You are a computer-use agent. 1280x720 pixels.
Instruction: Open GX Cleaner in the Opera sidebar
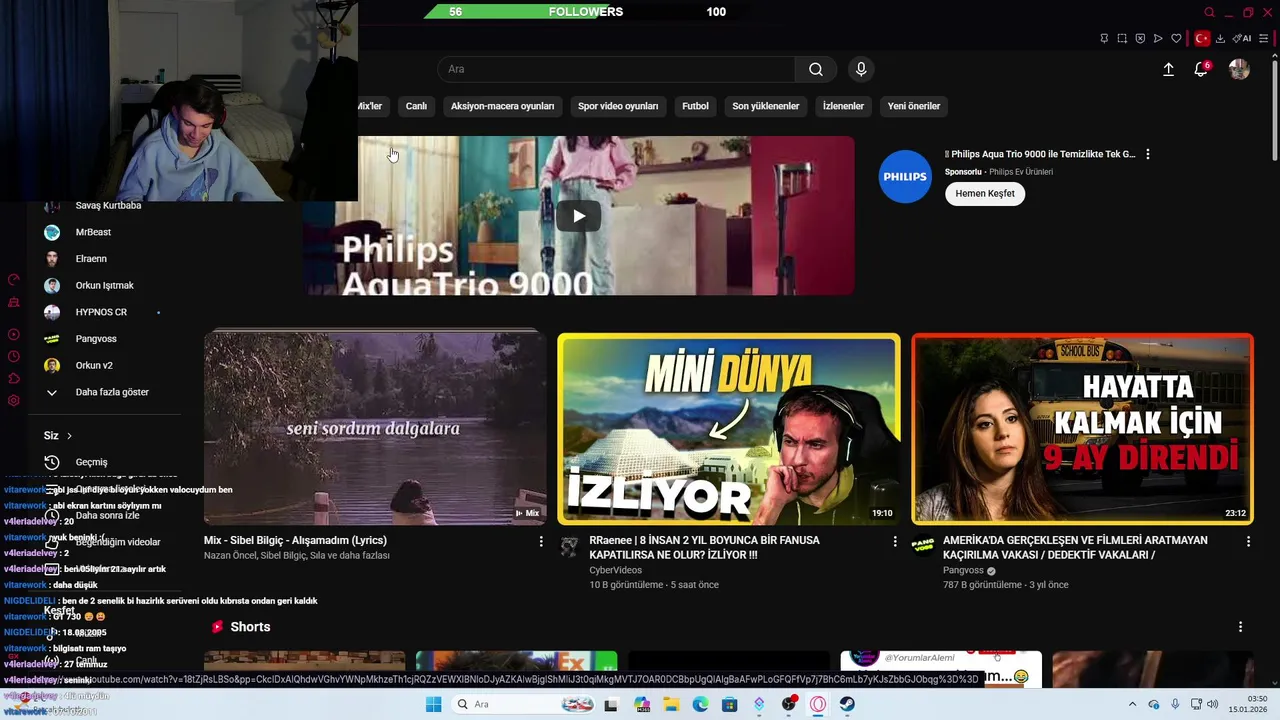(14, 302)
